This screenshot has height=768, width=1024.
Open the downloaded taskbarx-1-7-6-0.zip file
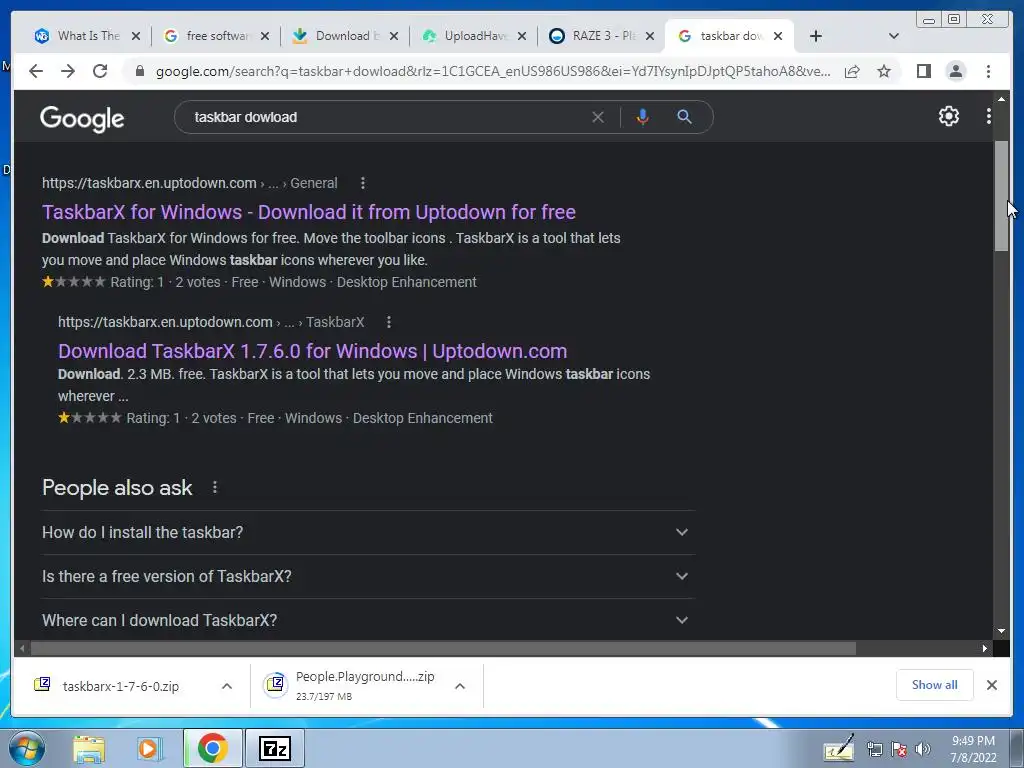click(120, 686)
